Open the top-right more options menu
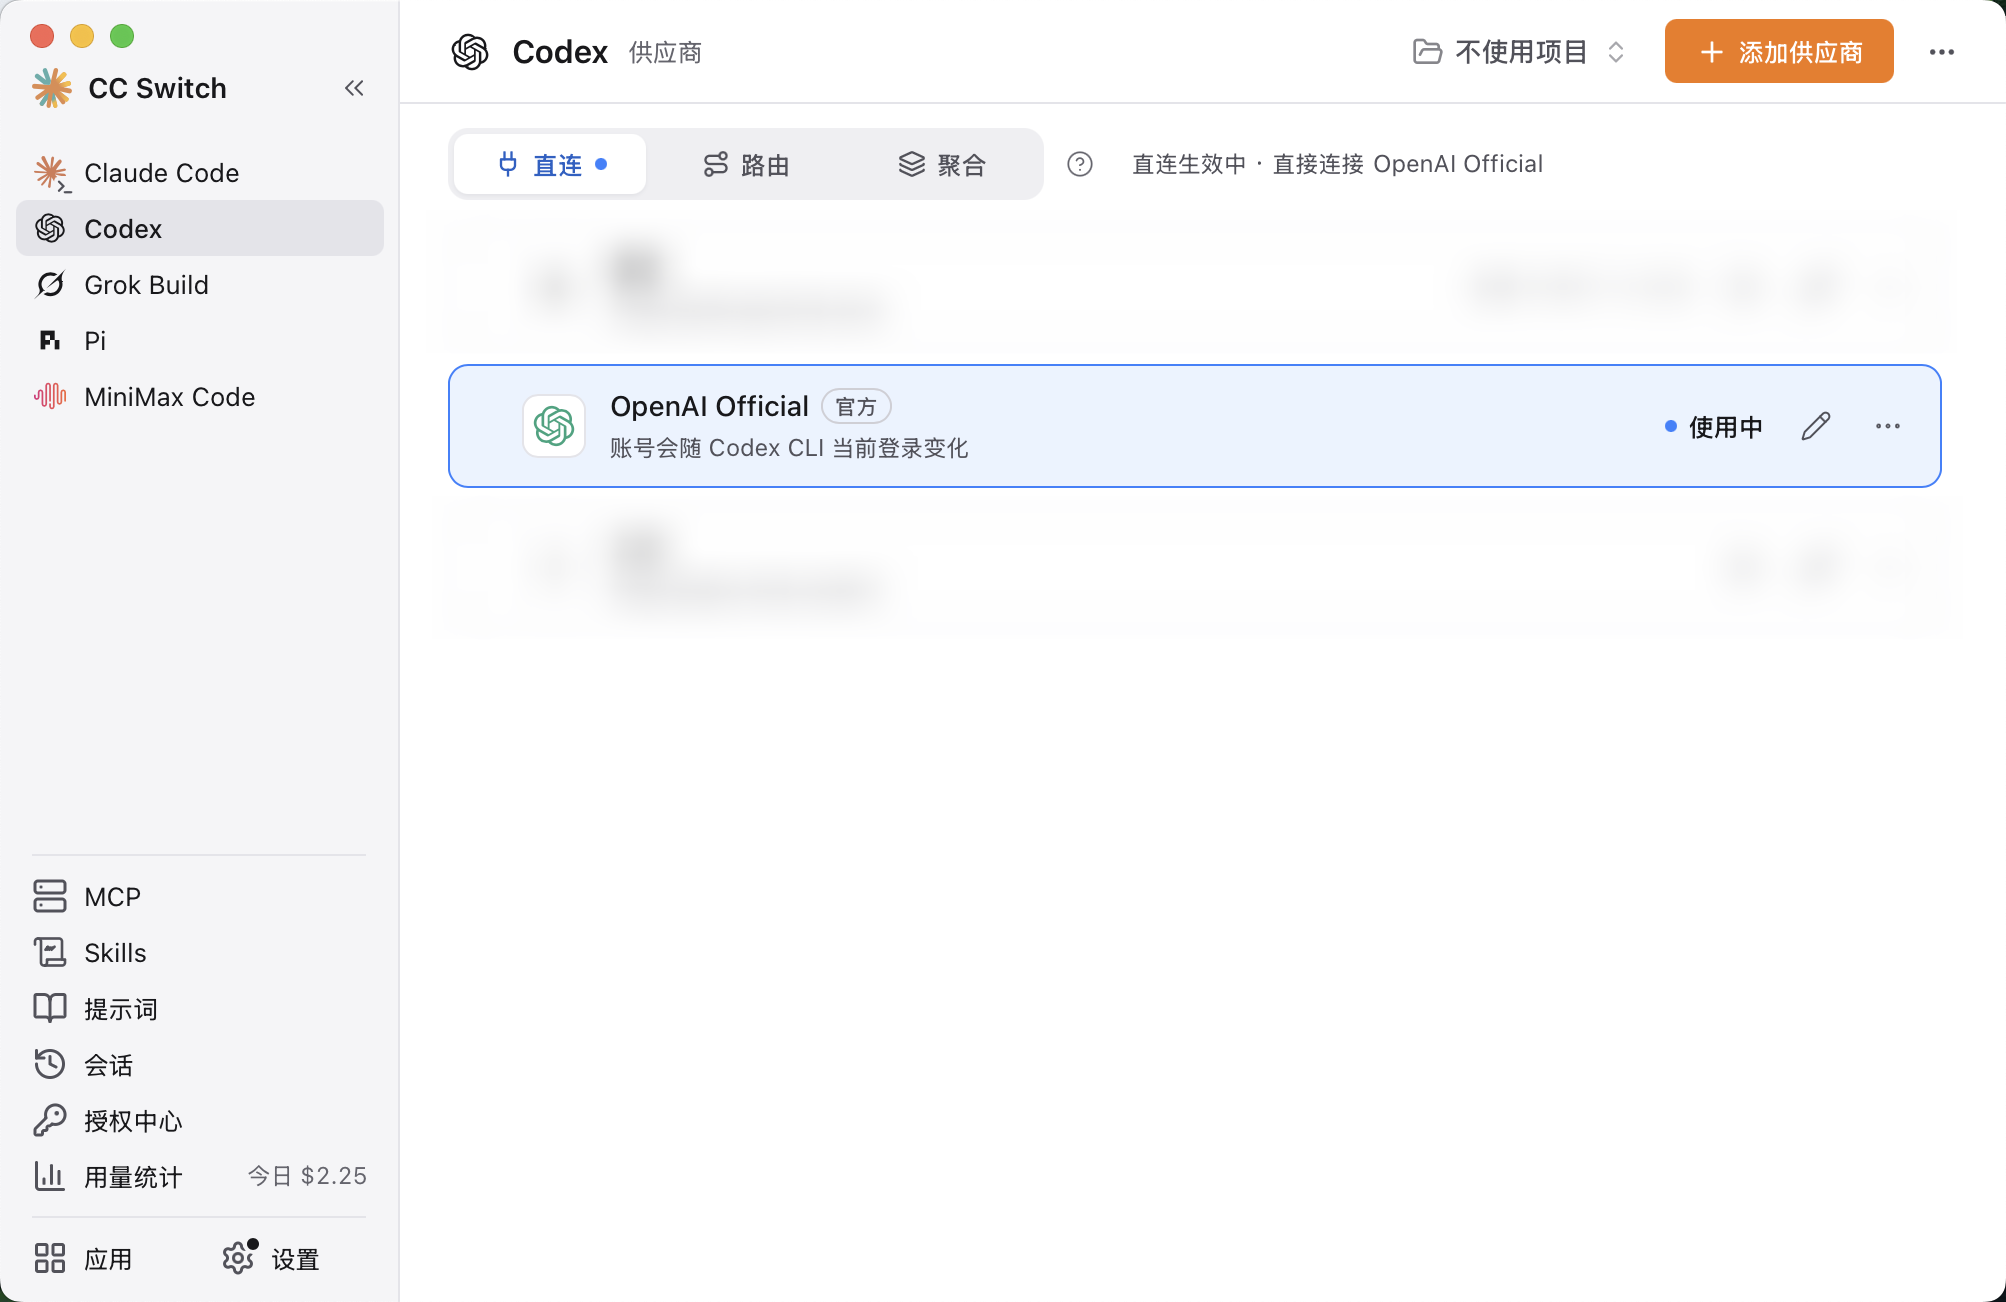This screenshot has height=1302, width=2006. click(1942, 52)
